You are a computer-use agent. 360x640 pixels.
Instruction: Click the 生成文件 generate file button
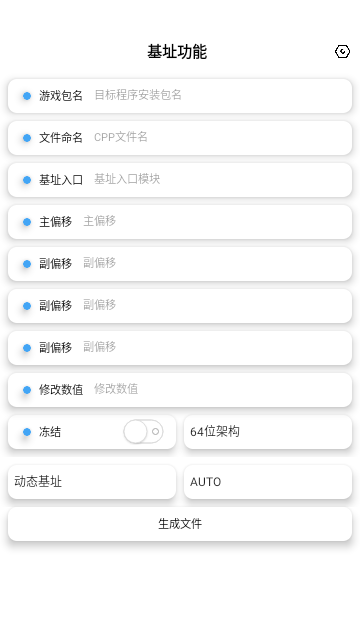coord(180,524)
